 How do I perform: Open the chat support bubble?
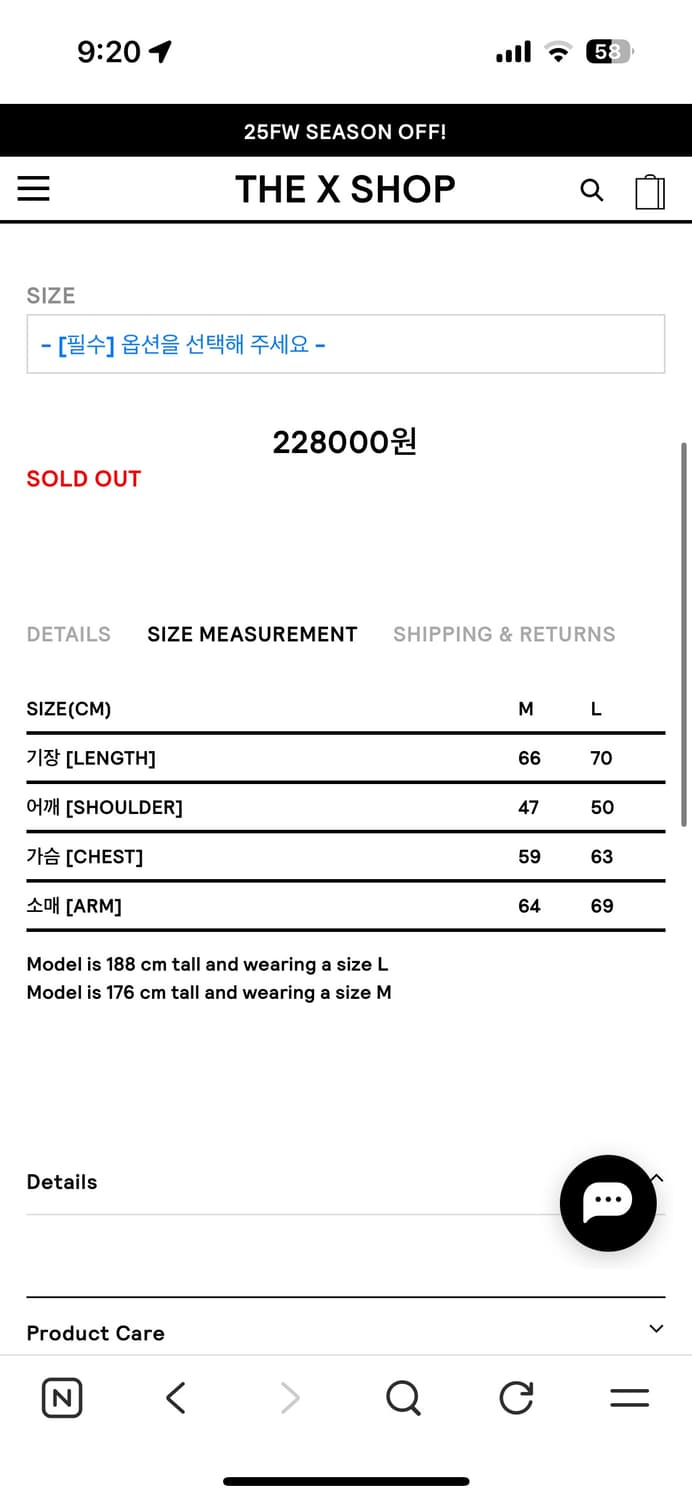pyautogui.click(x=608, y=1203)
